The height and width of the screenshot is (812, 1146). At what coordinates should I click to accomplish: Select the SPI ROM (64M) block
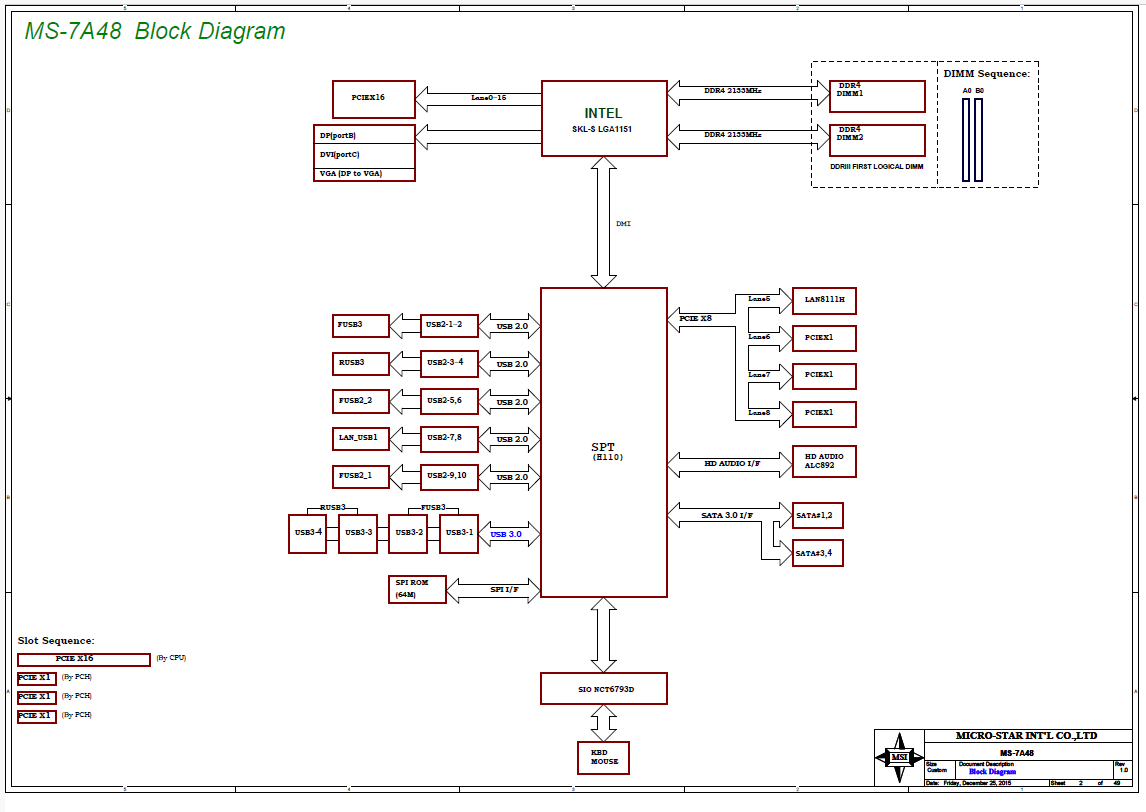(417, 589)
